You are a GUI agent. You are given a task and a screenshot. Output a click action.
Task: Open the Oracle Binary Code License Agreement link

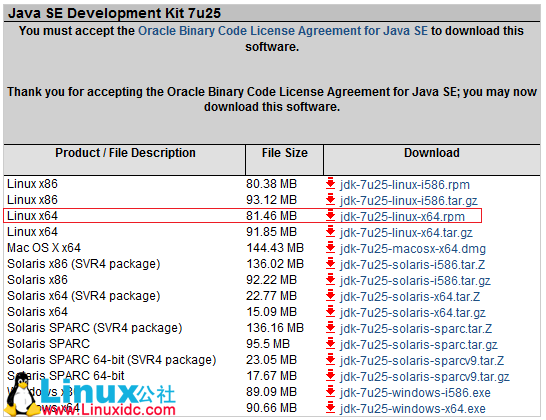[x=283, y=31]
